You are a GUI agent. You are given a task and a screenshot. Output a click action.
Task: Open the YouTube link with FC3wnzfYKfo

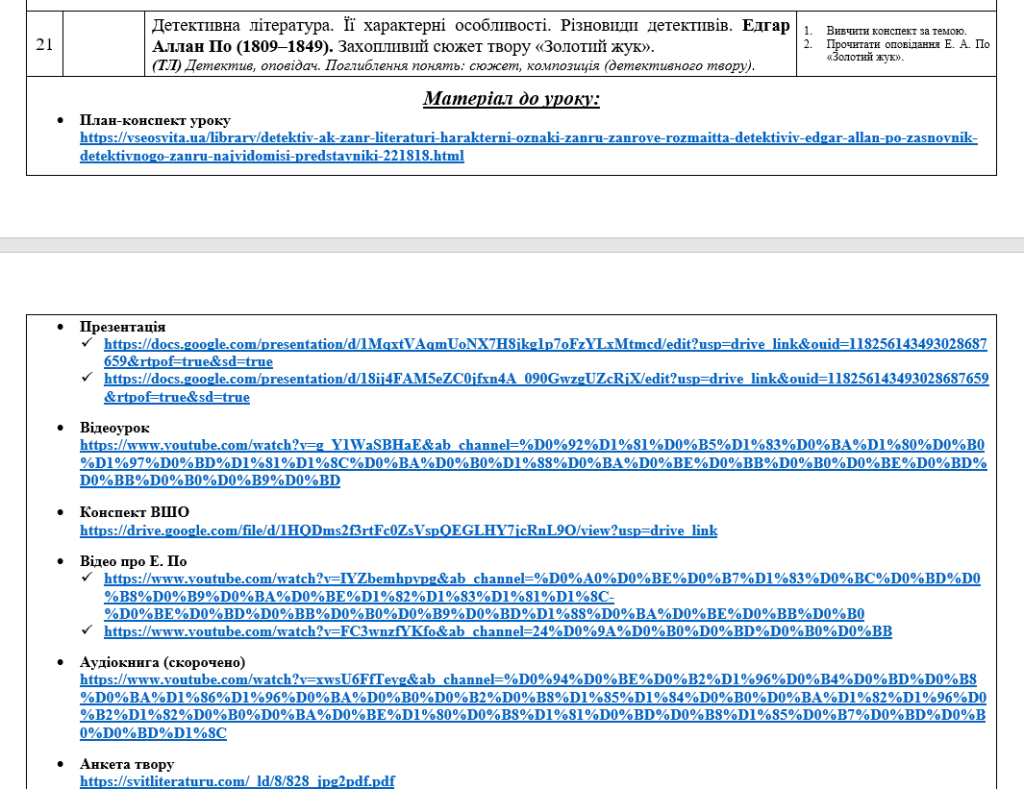point(497,632)
